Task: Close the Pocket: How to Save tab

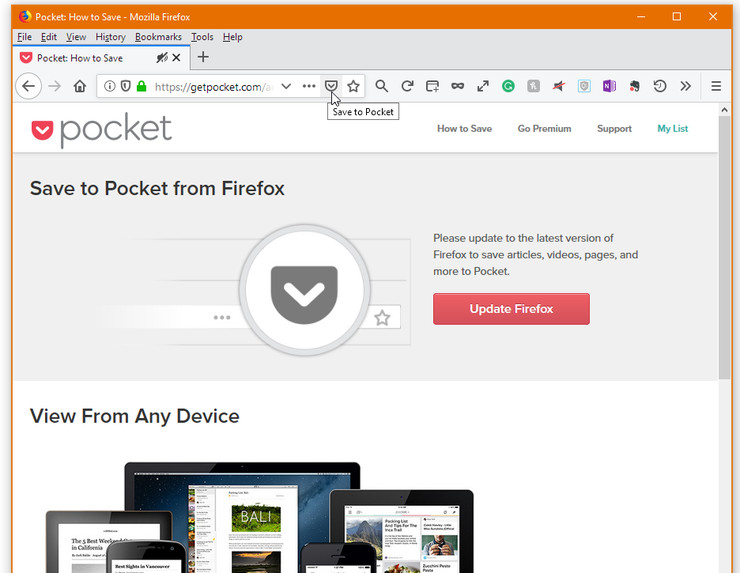Action: (176, 58)
